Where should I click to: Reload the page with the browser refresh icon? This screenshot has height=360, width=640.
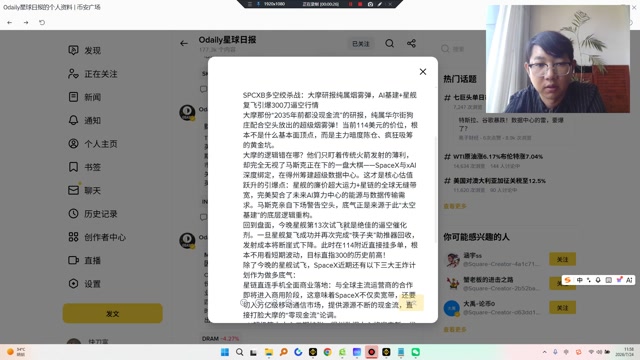pos(42,22)
